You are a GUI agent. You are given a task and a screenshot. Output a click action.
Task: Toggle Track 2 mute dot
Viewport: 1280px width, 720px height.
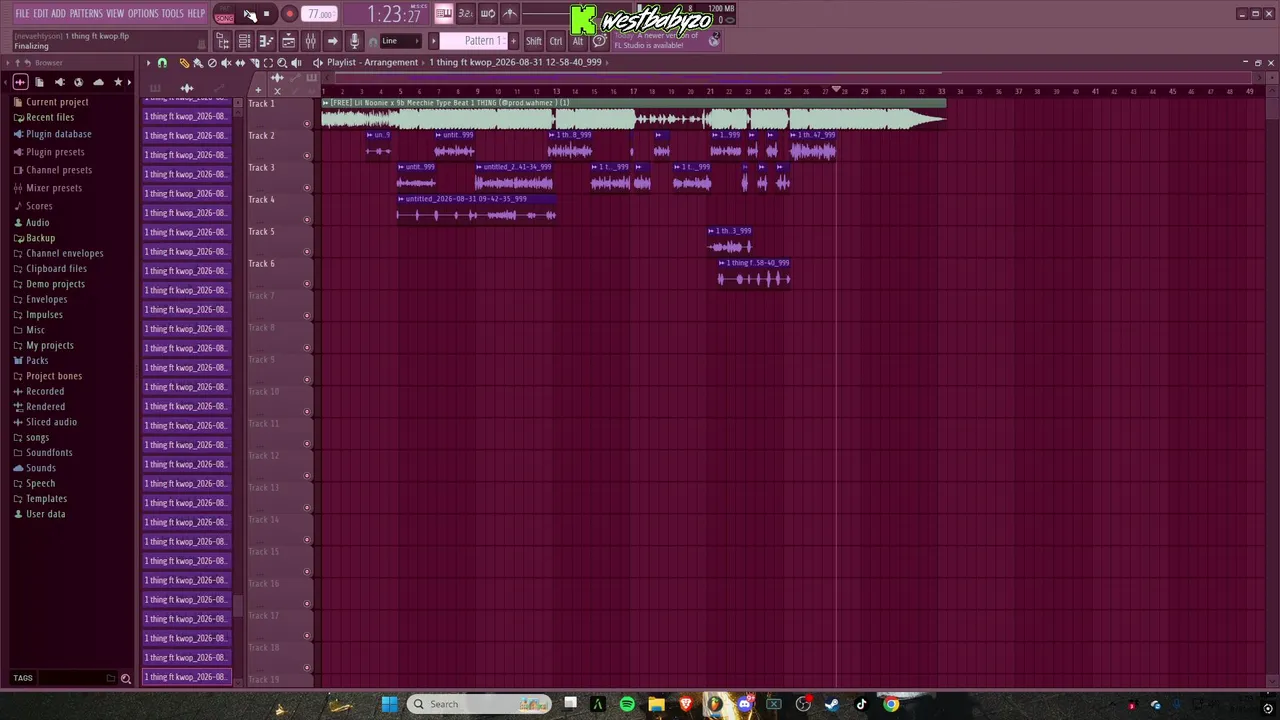click(307, 155)
